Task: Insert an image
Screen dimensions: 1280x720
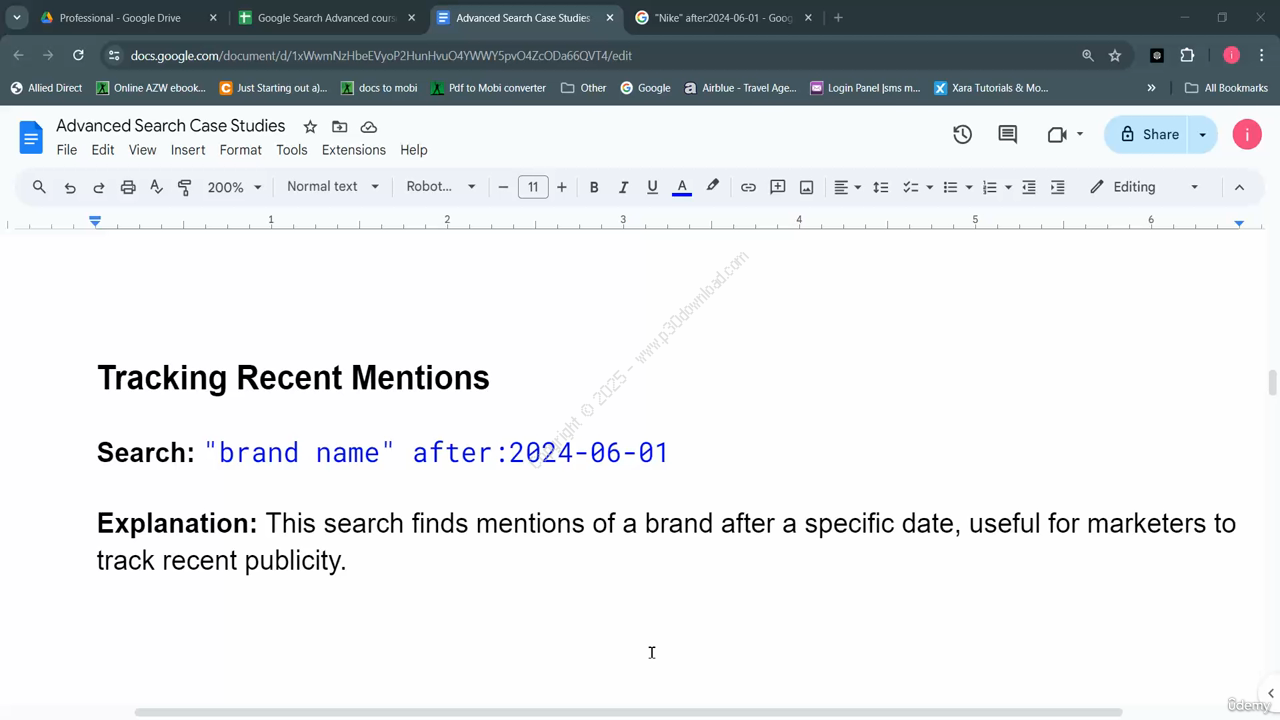Action: (x=806, y=187)
